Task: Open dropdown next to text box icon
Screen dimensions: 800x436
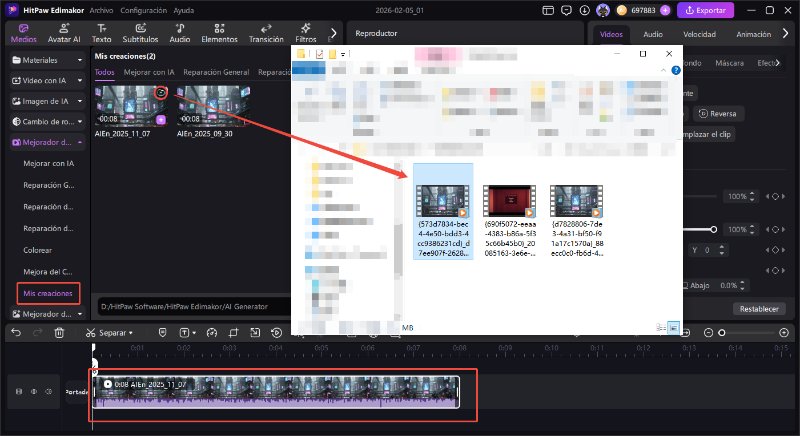Action: point(194,333)
